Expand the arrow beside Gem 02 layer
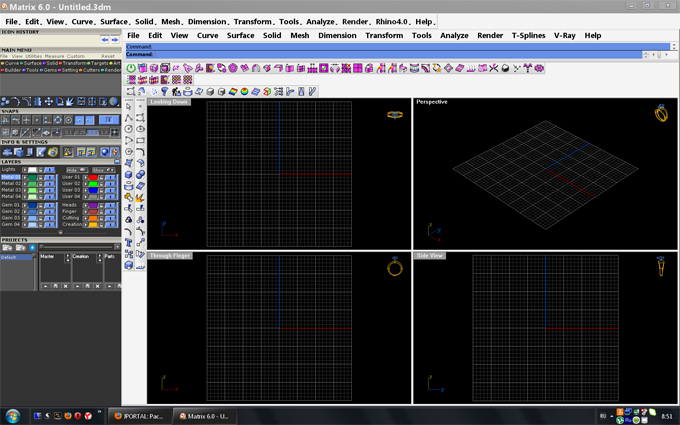The image size is (680, 425). [25, 212]
